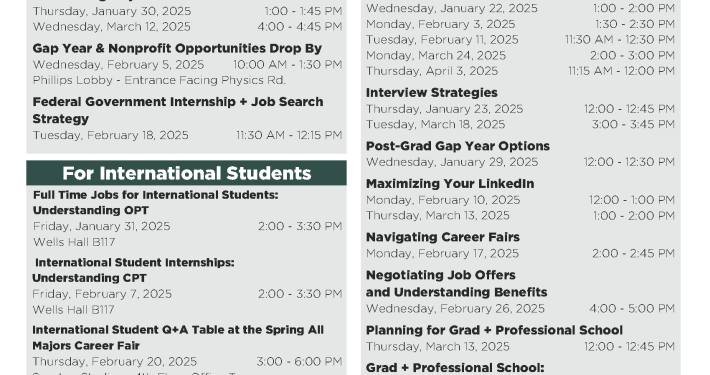The height and width of the screenshot is (375, 710).
Task: Select Phillips Lobby entrance location text
Action: point(159,80)
